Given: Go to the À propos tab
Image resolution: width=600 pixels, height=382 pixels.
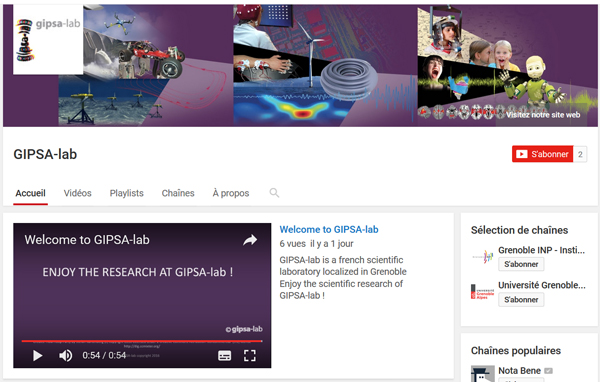Looking at the screenshot, I should [231, 193].
